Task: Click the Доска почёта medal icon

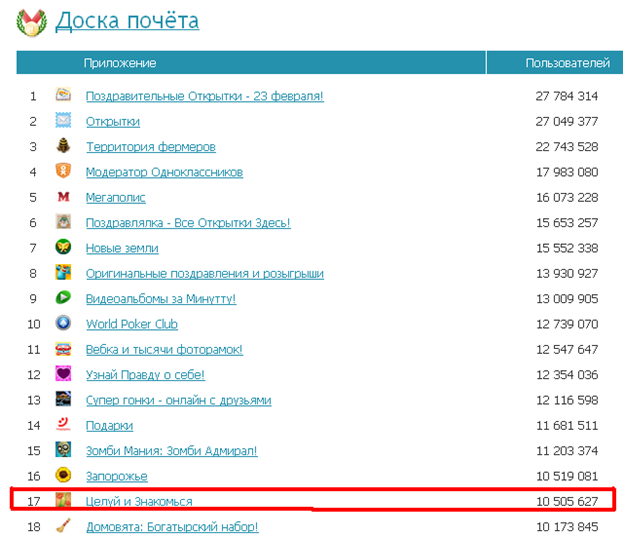Action: (31, 23)
